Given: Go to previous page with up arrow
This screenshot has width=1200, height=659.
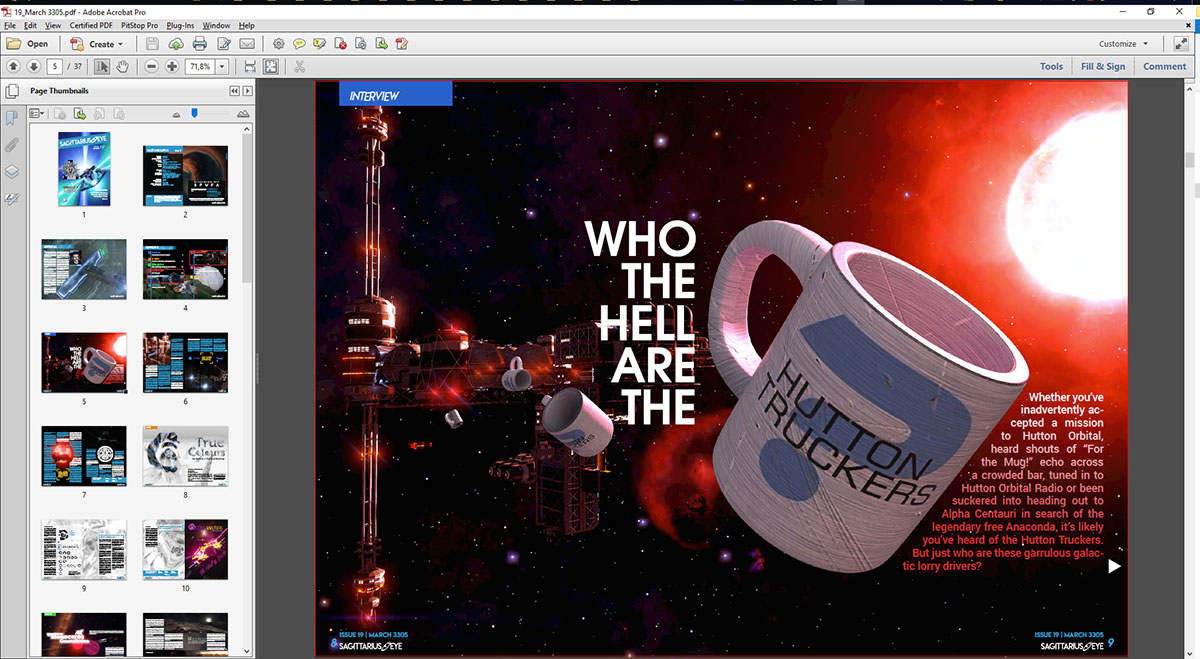Looking at the screenshot, I should tap(14, 67).
